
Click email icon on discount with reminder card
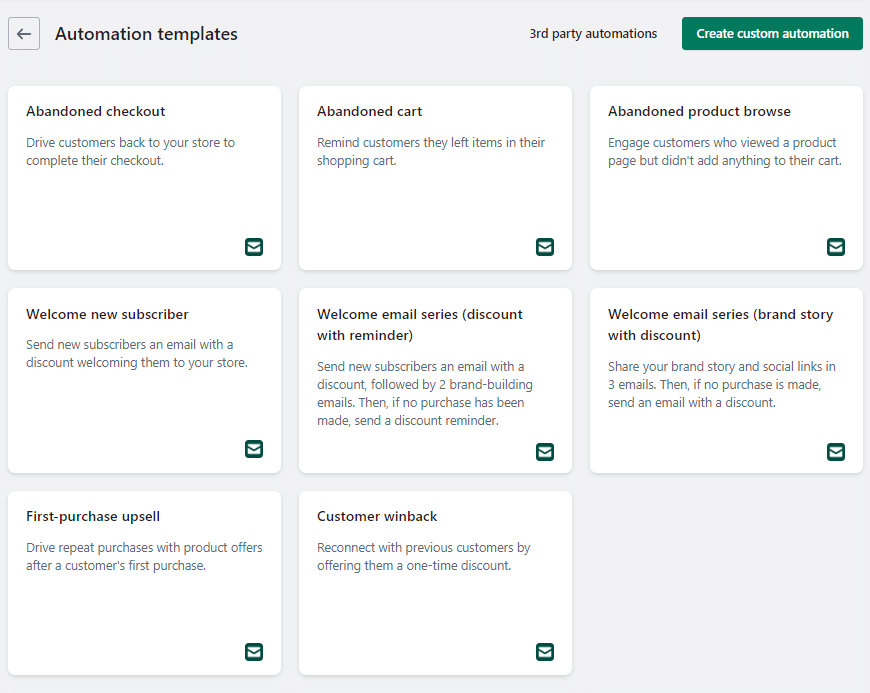(x=545, y=452)
